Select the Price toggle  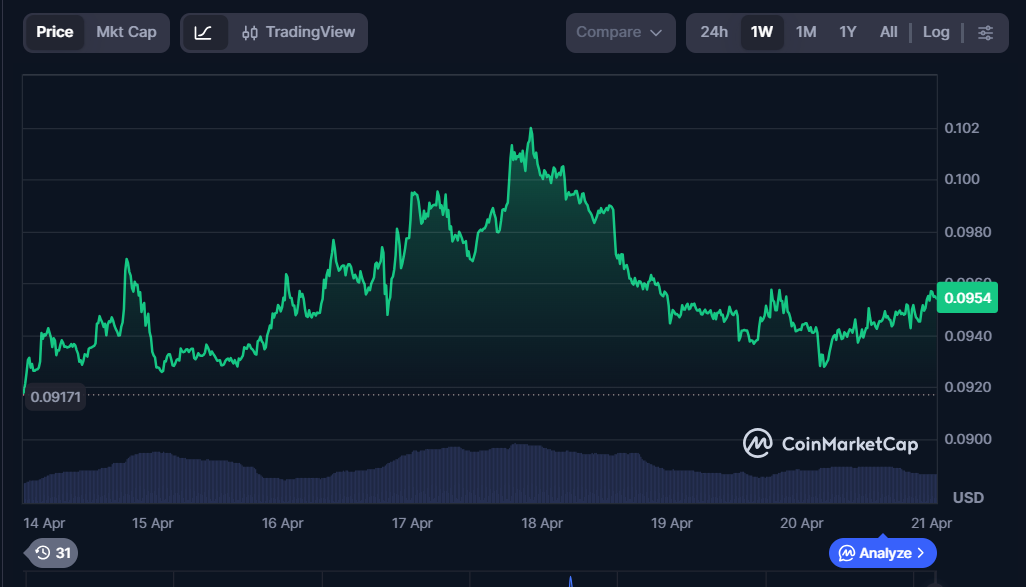pos(55,32)
